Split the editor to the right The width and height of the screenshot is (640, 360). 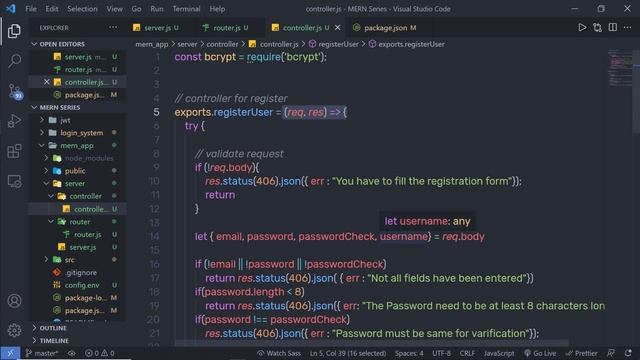point(613,27)
